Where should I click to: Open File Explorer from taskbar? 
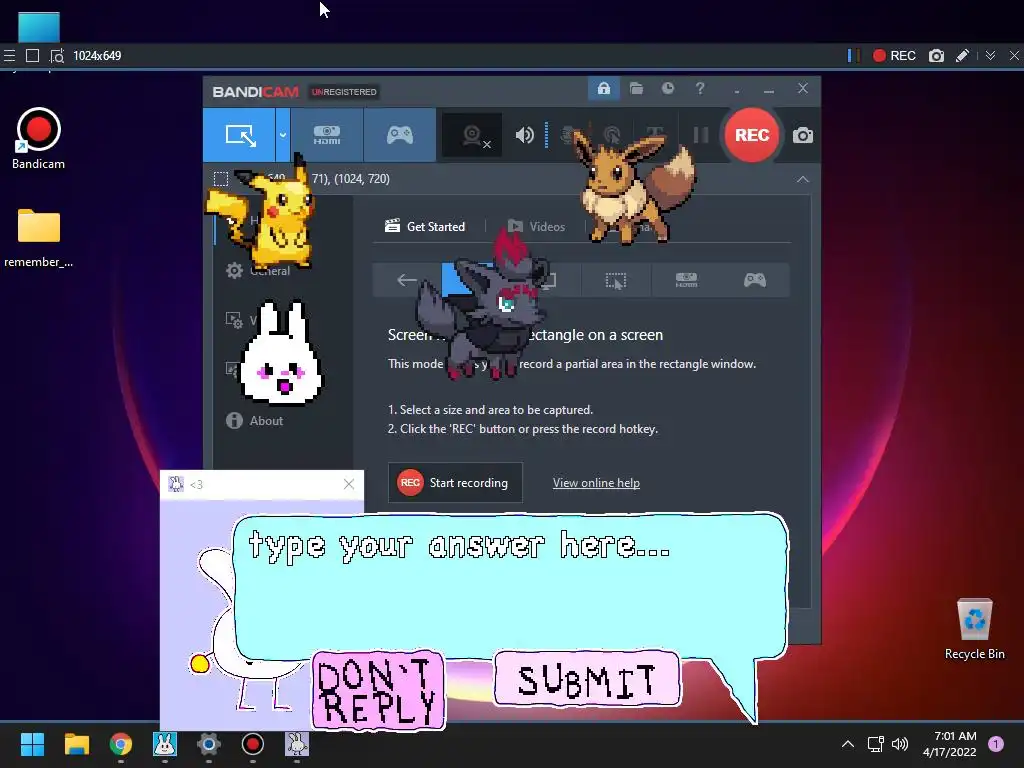[76, 744]
